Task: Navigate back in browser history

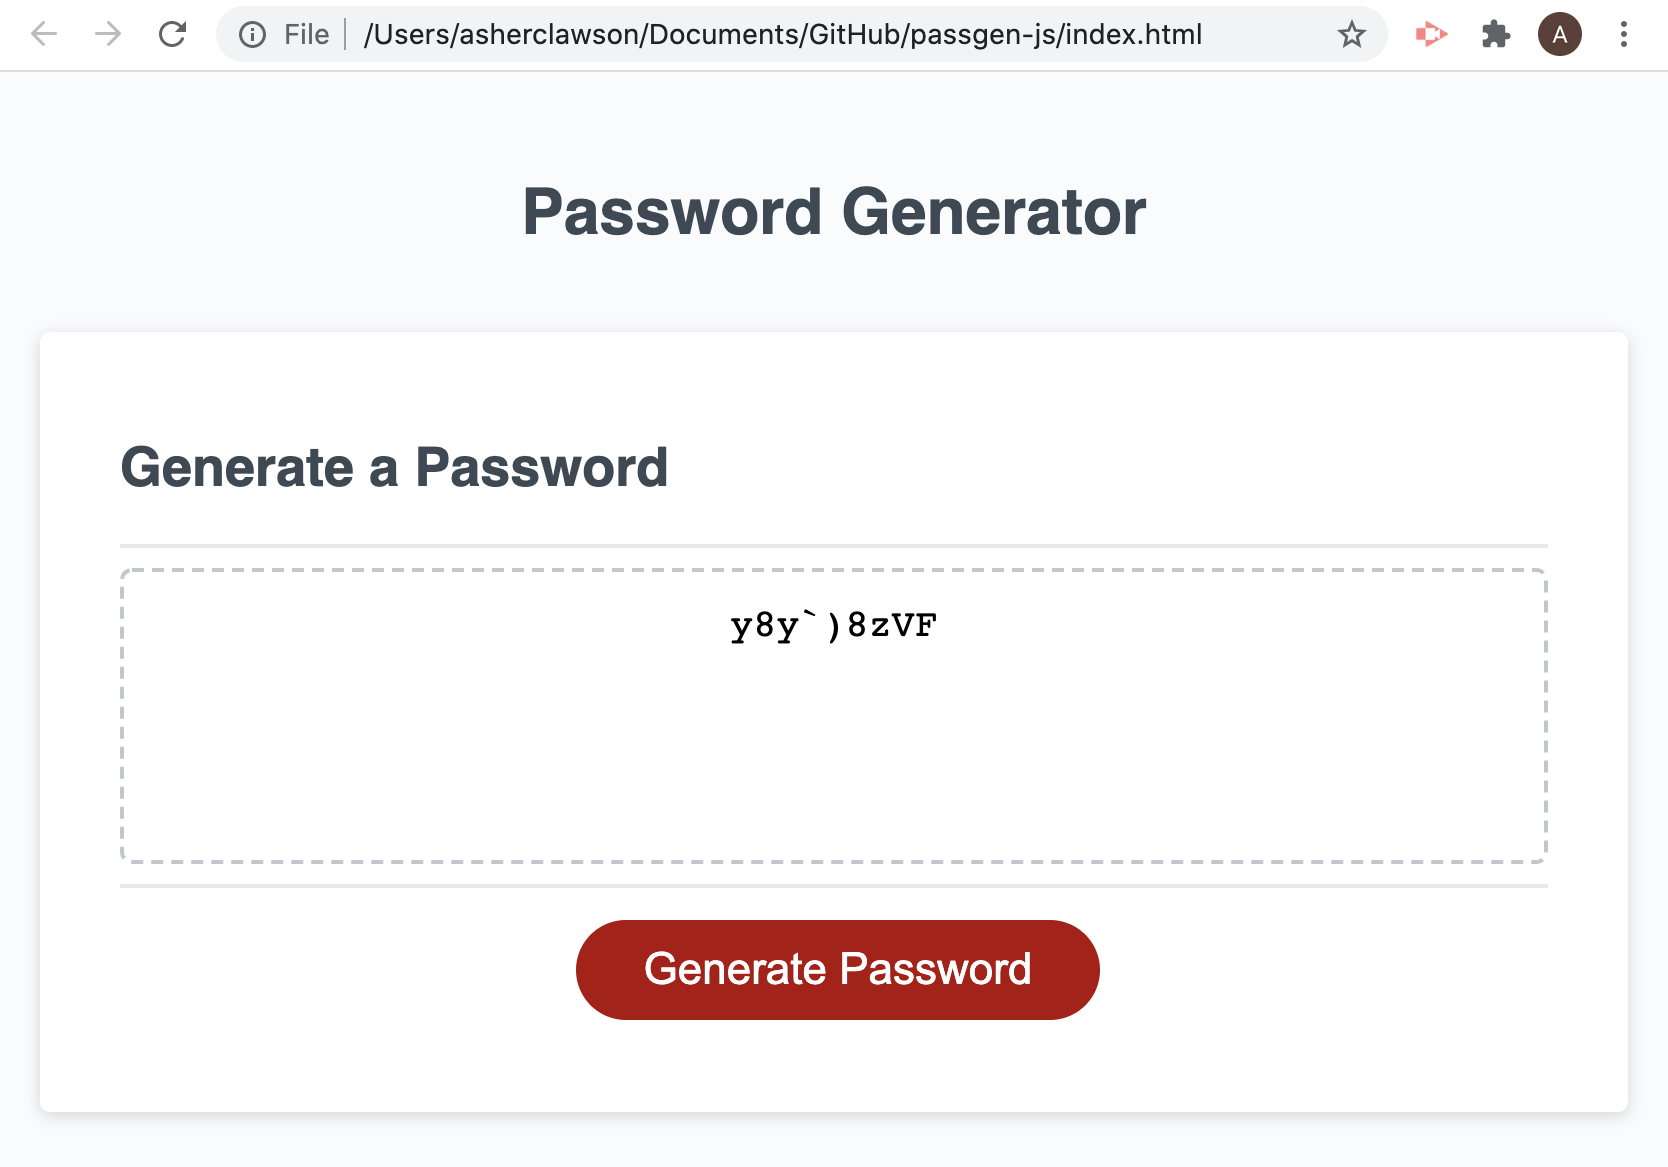Action: 43,34
